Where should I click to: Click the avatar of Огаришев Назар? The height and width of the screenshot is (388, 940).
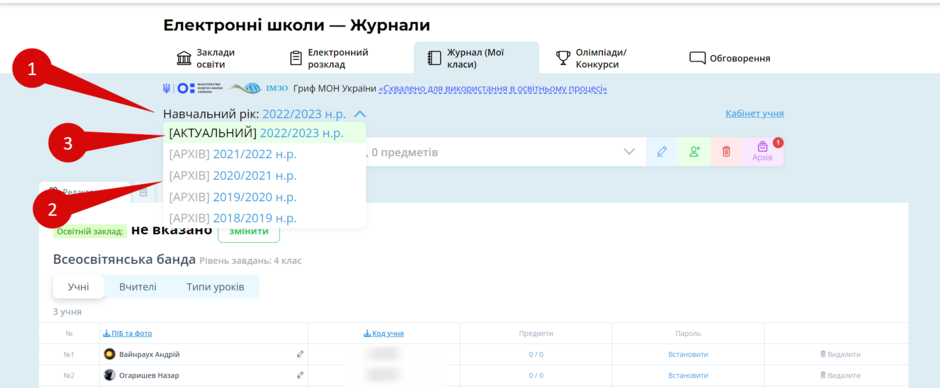[x=109, y=375]
